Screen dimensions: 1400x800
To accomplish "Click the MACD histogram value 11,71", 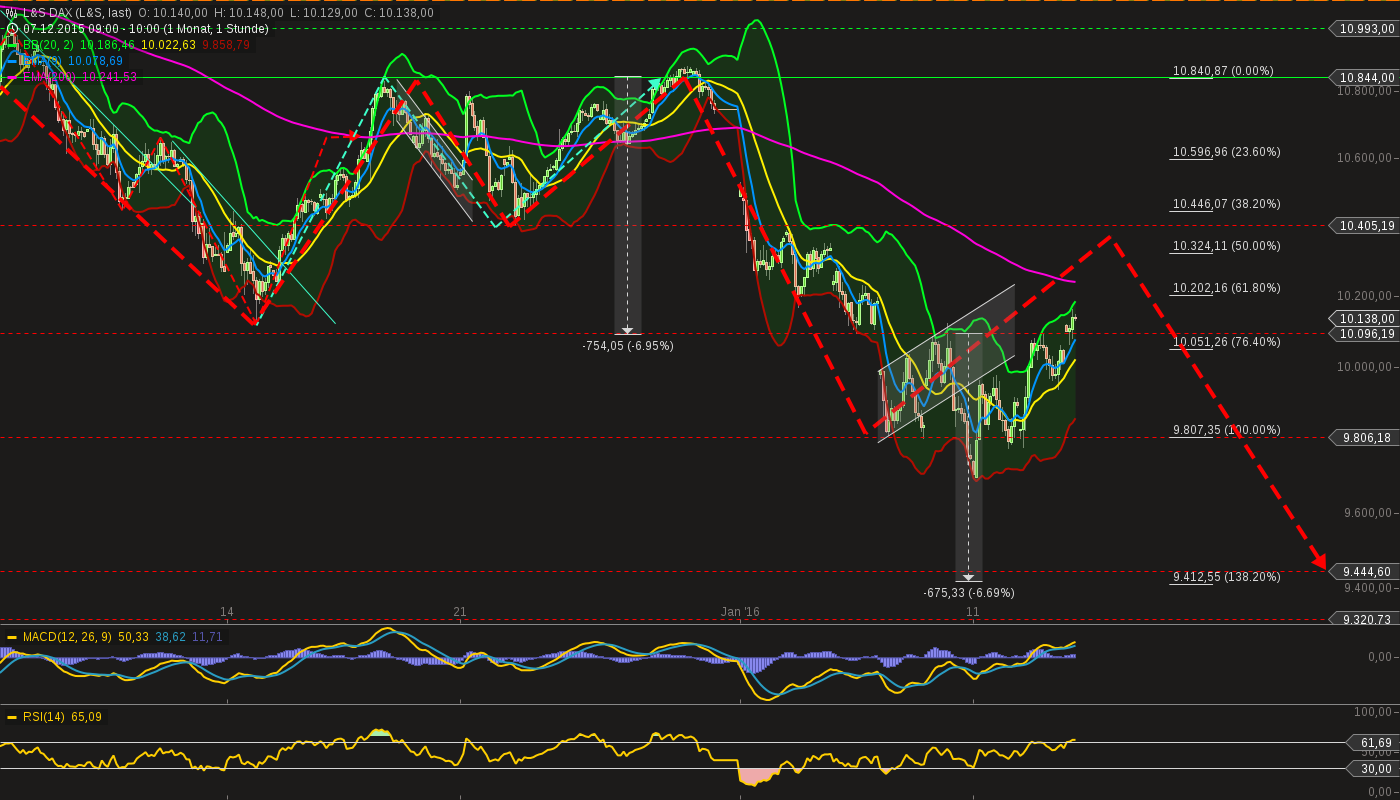I will [x=207, y=637].
